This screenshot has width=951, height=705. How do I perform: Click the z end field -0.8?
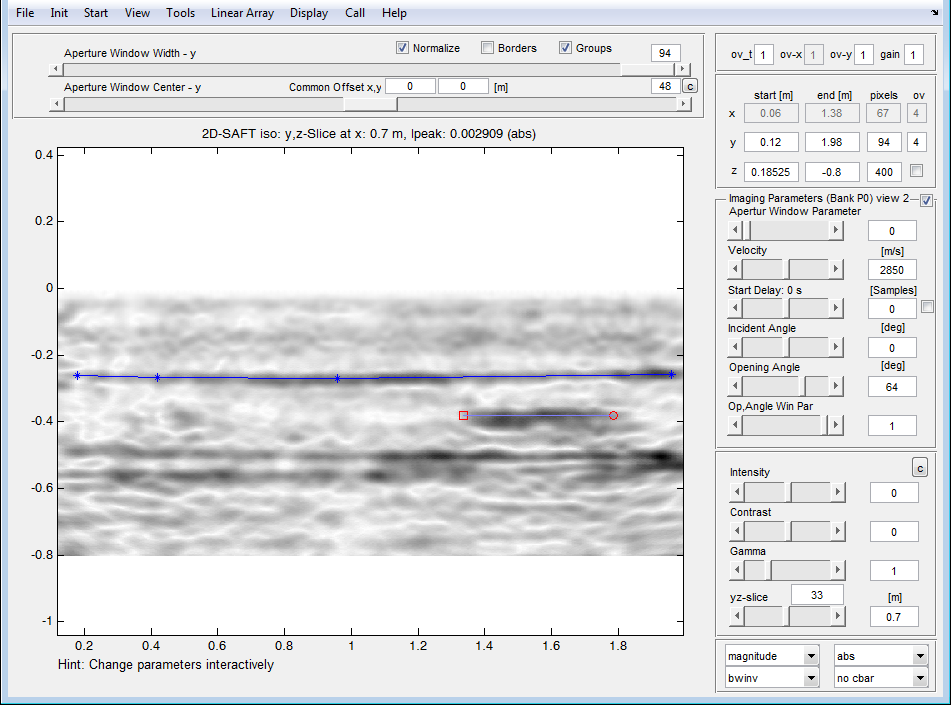[832, 172]
